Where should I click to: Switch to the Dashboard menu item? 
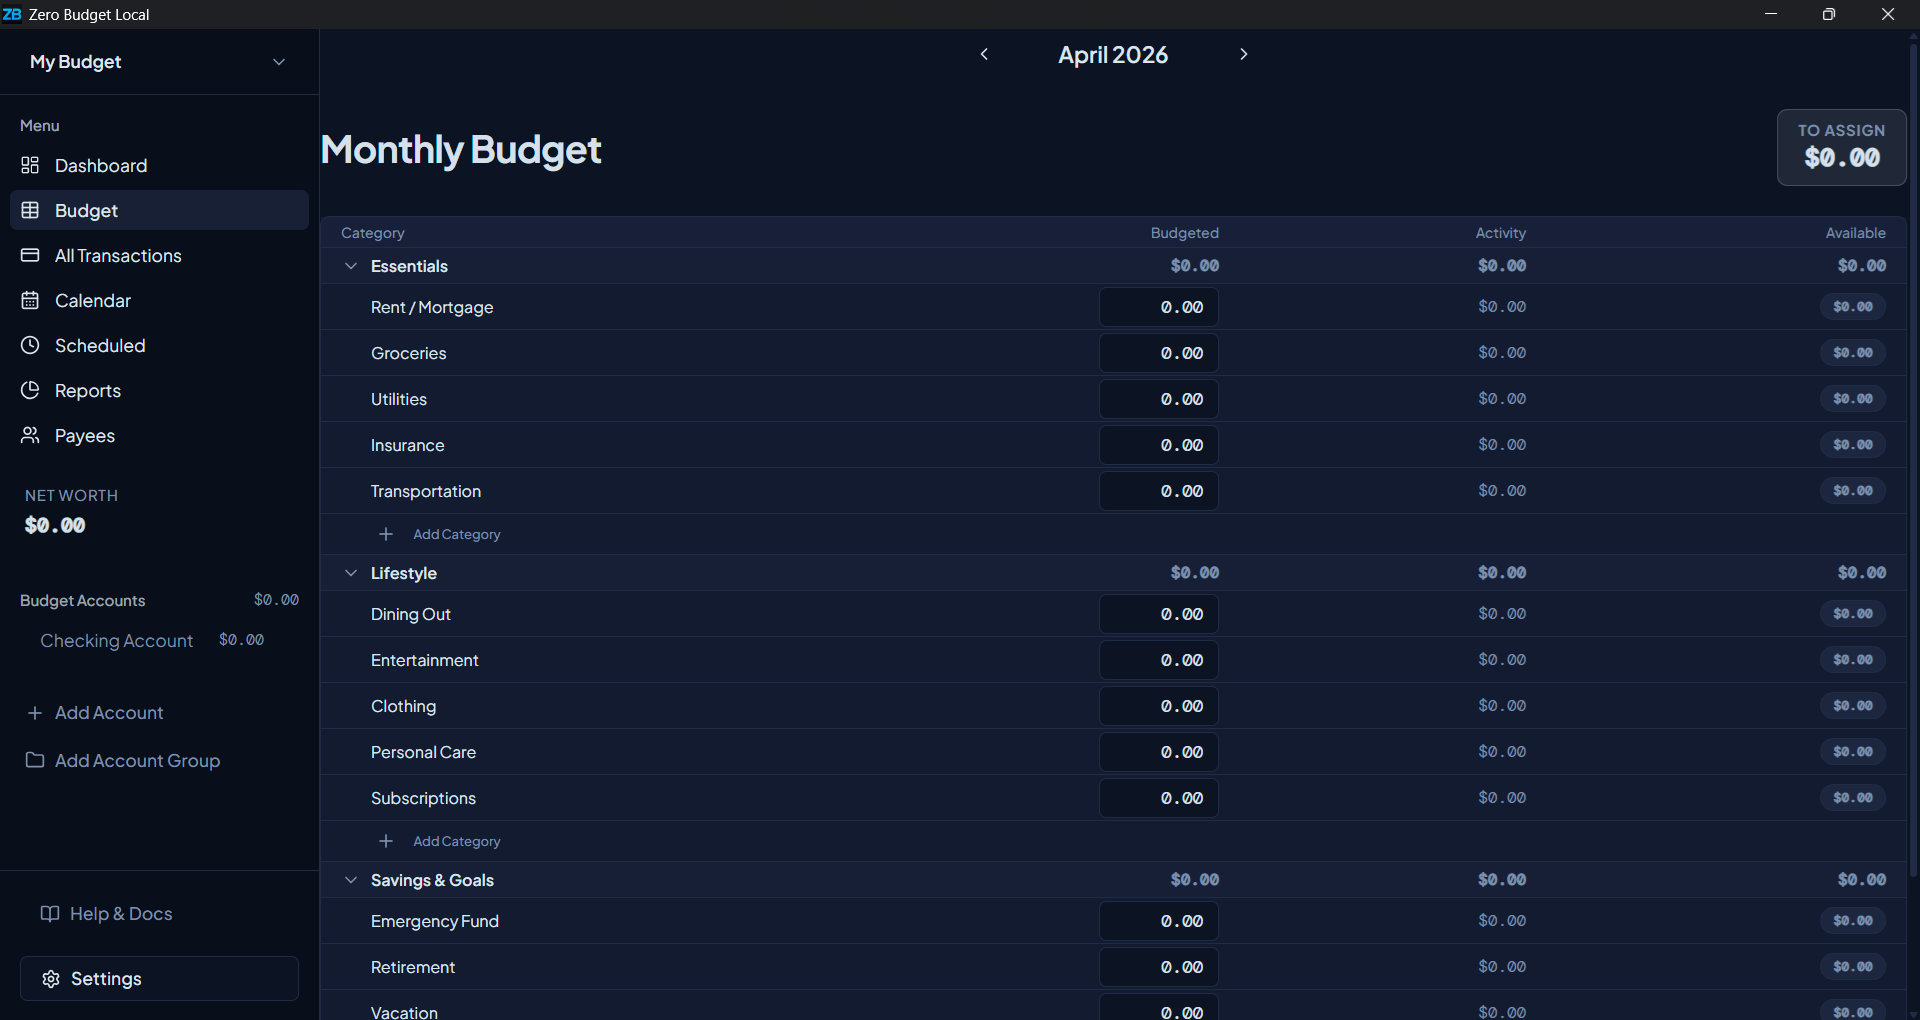(x=100, y=165)
